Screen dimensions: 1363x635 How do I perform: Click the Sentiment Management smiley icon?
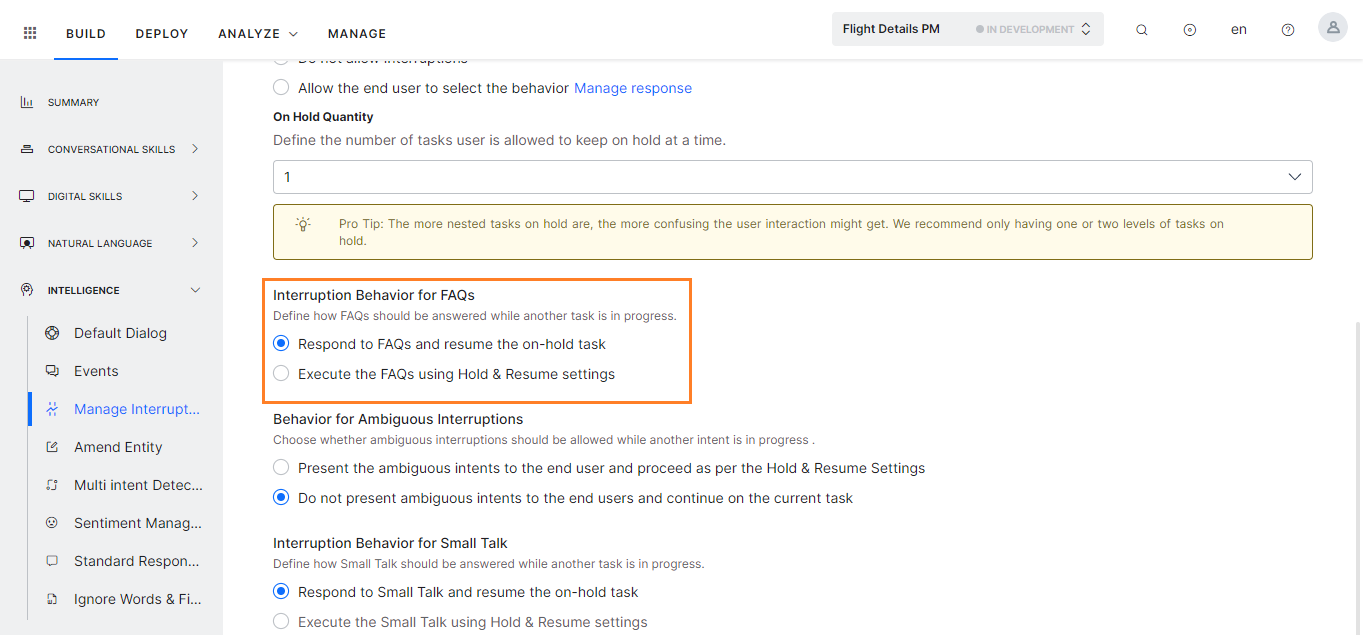[52, 523]
